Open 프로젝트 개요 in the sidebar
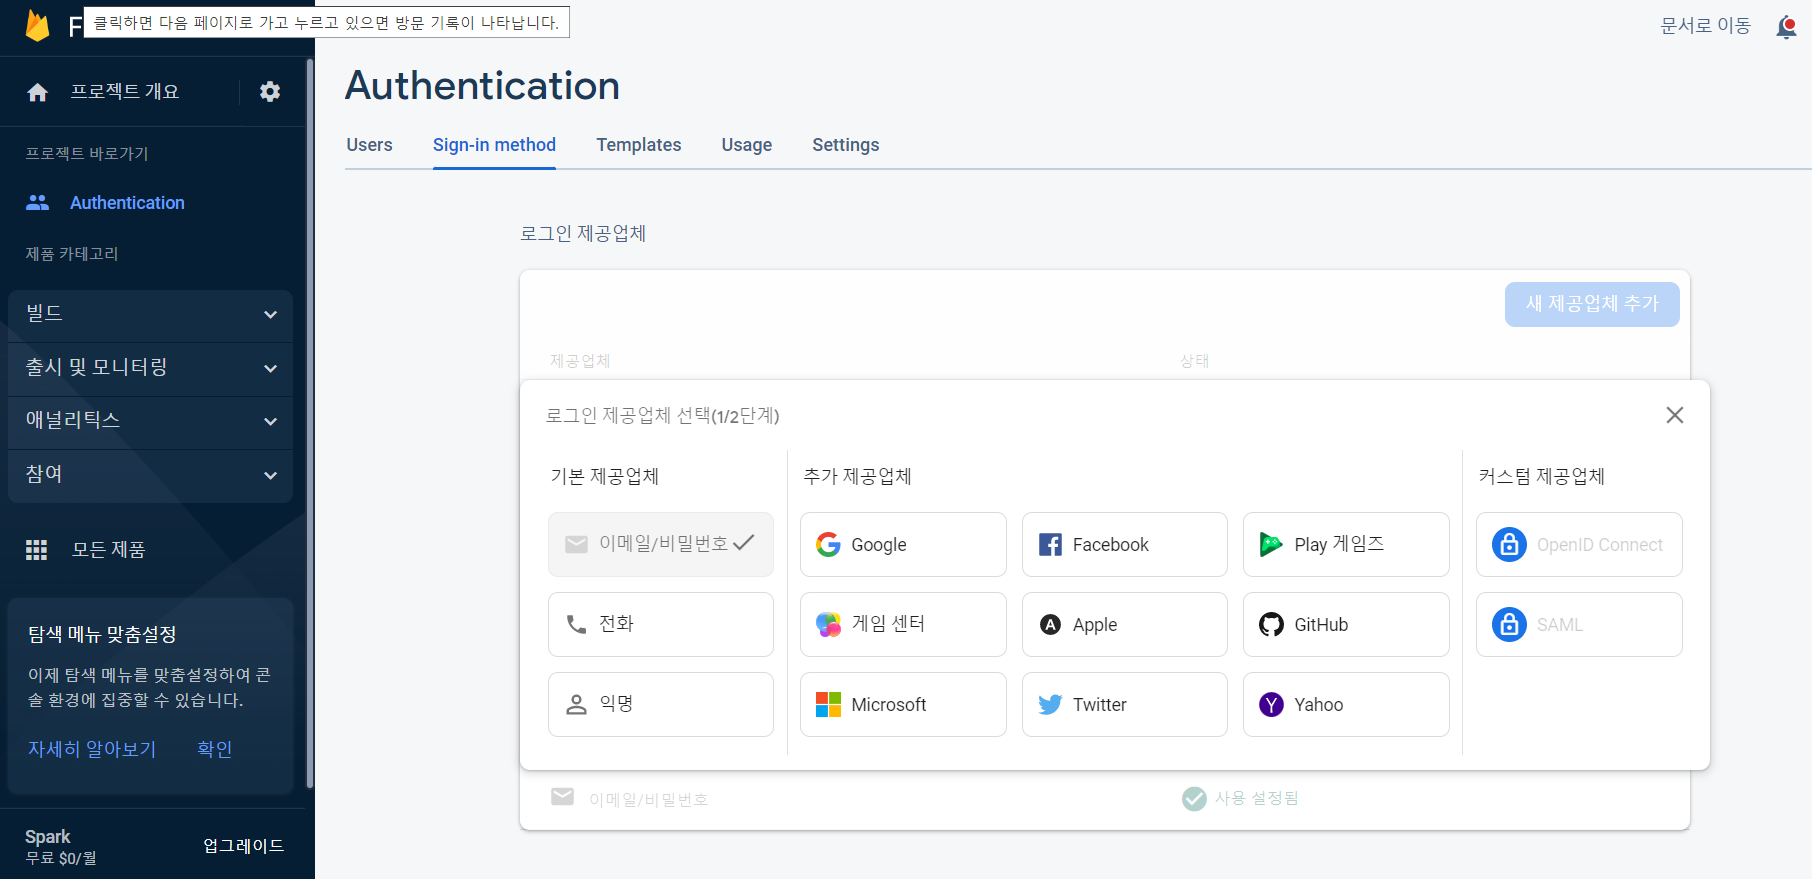 [x=125, y=92]
